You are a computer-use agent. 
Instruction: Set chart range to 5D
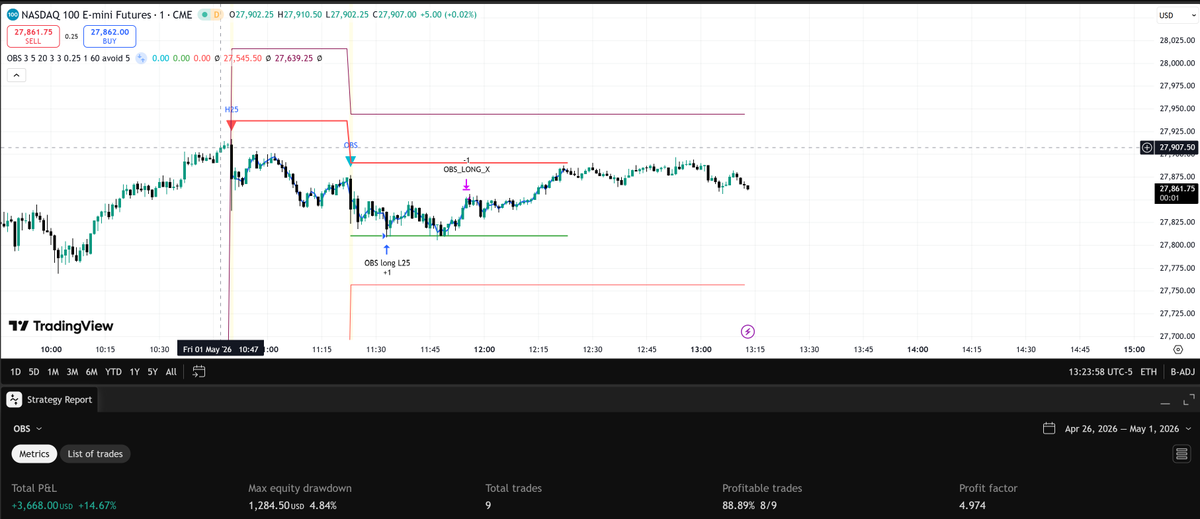34,371
